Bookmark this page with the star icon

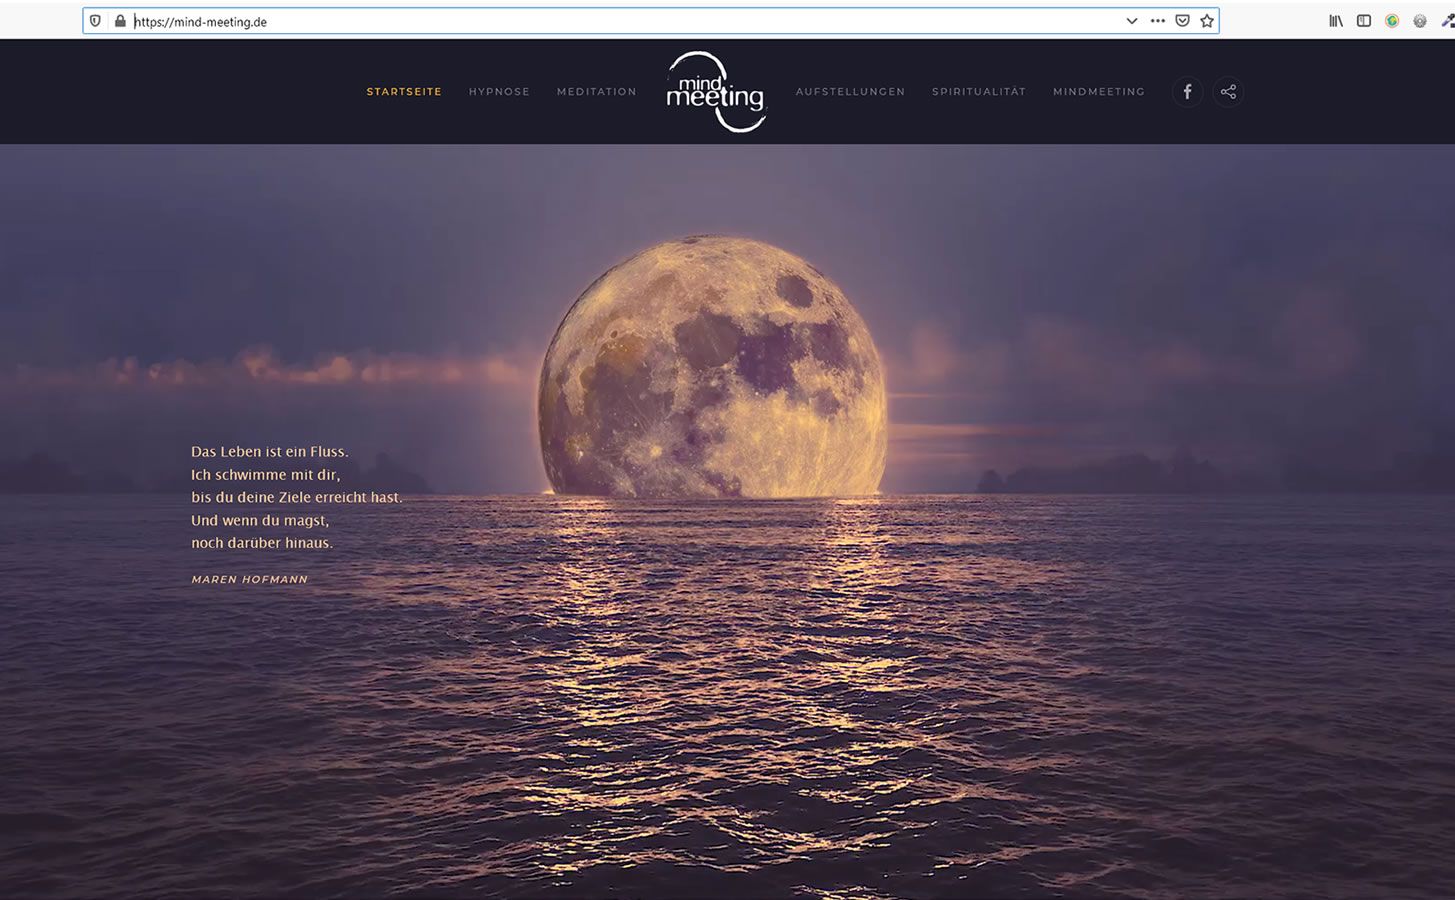tap(1207, 21)
